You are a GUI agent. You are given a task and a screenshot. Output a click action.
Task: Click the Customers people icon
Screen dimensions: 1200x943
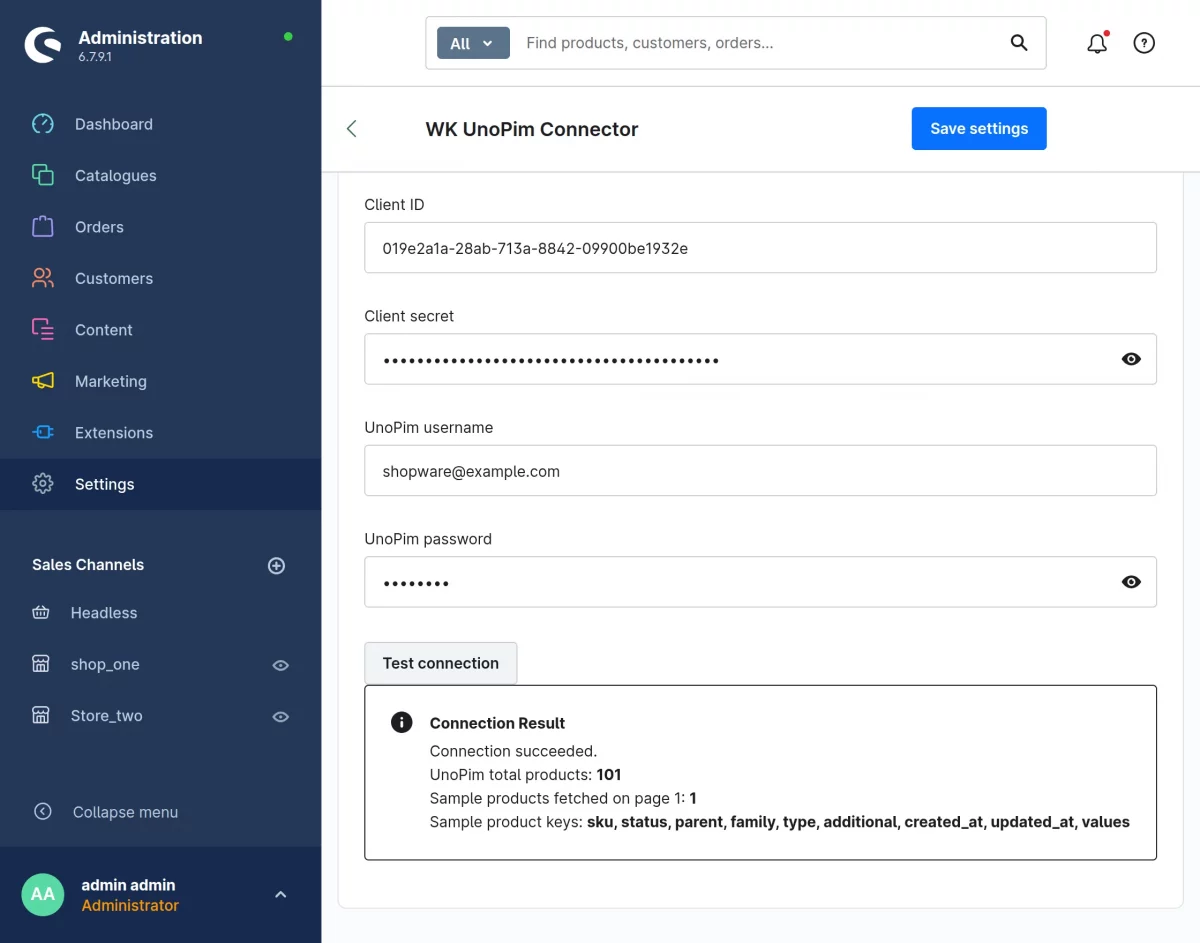tap(42, 278)
